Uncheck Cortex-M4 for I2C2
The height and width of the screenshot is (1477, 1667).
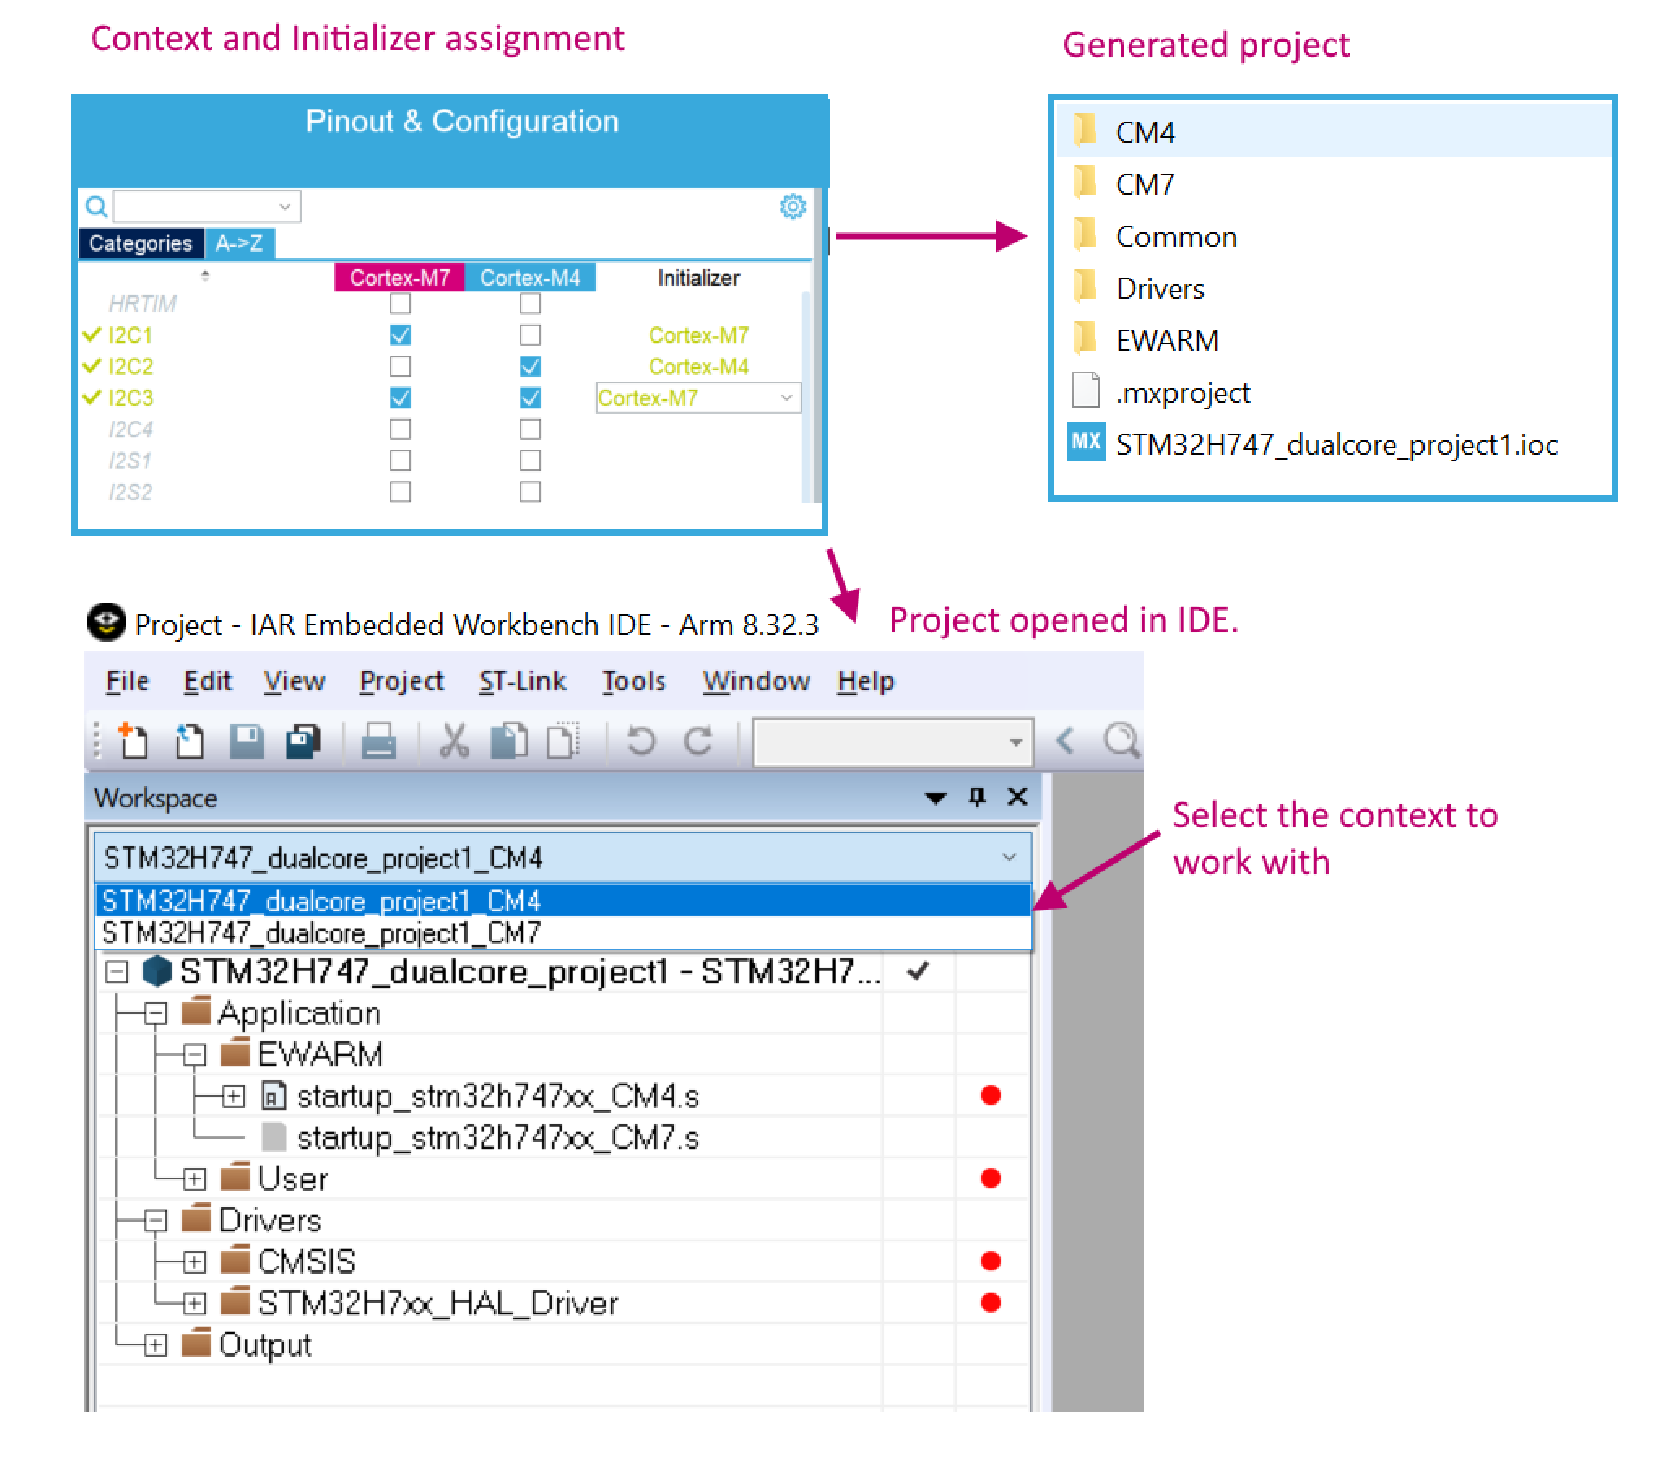pos(530,366)
